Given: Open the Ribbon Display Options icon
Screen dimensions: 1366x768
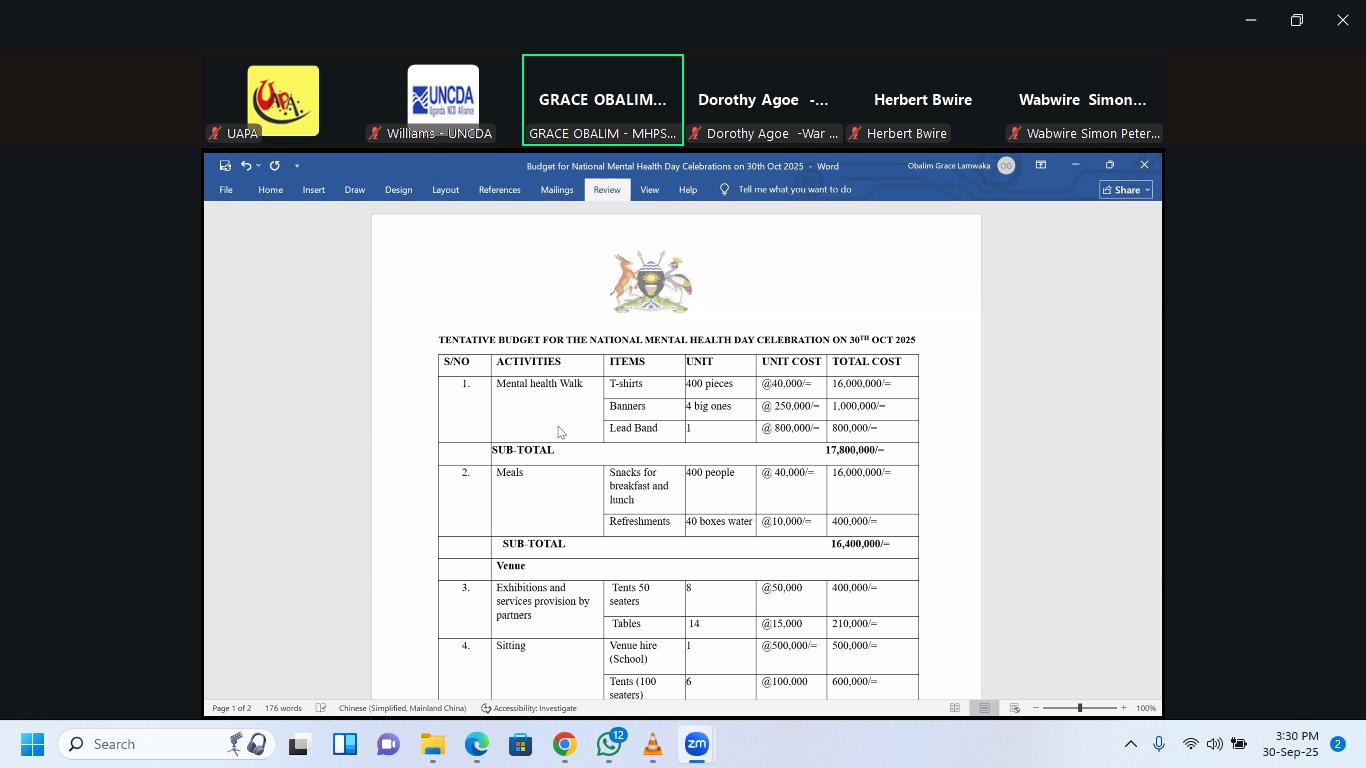Looking at the screenshot, I should [x=1041, y=165].
